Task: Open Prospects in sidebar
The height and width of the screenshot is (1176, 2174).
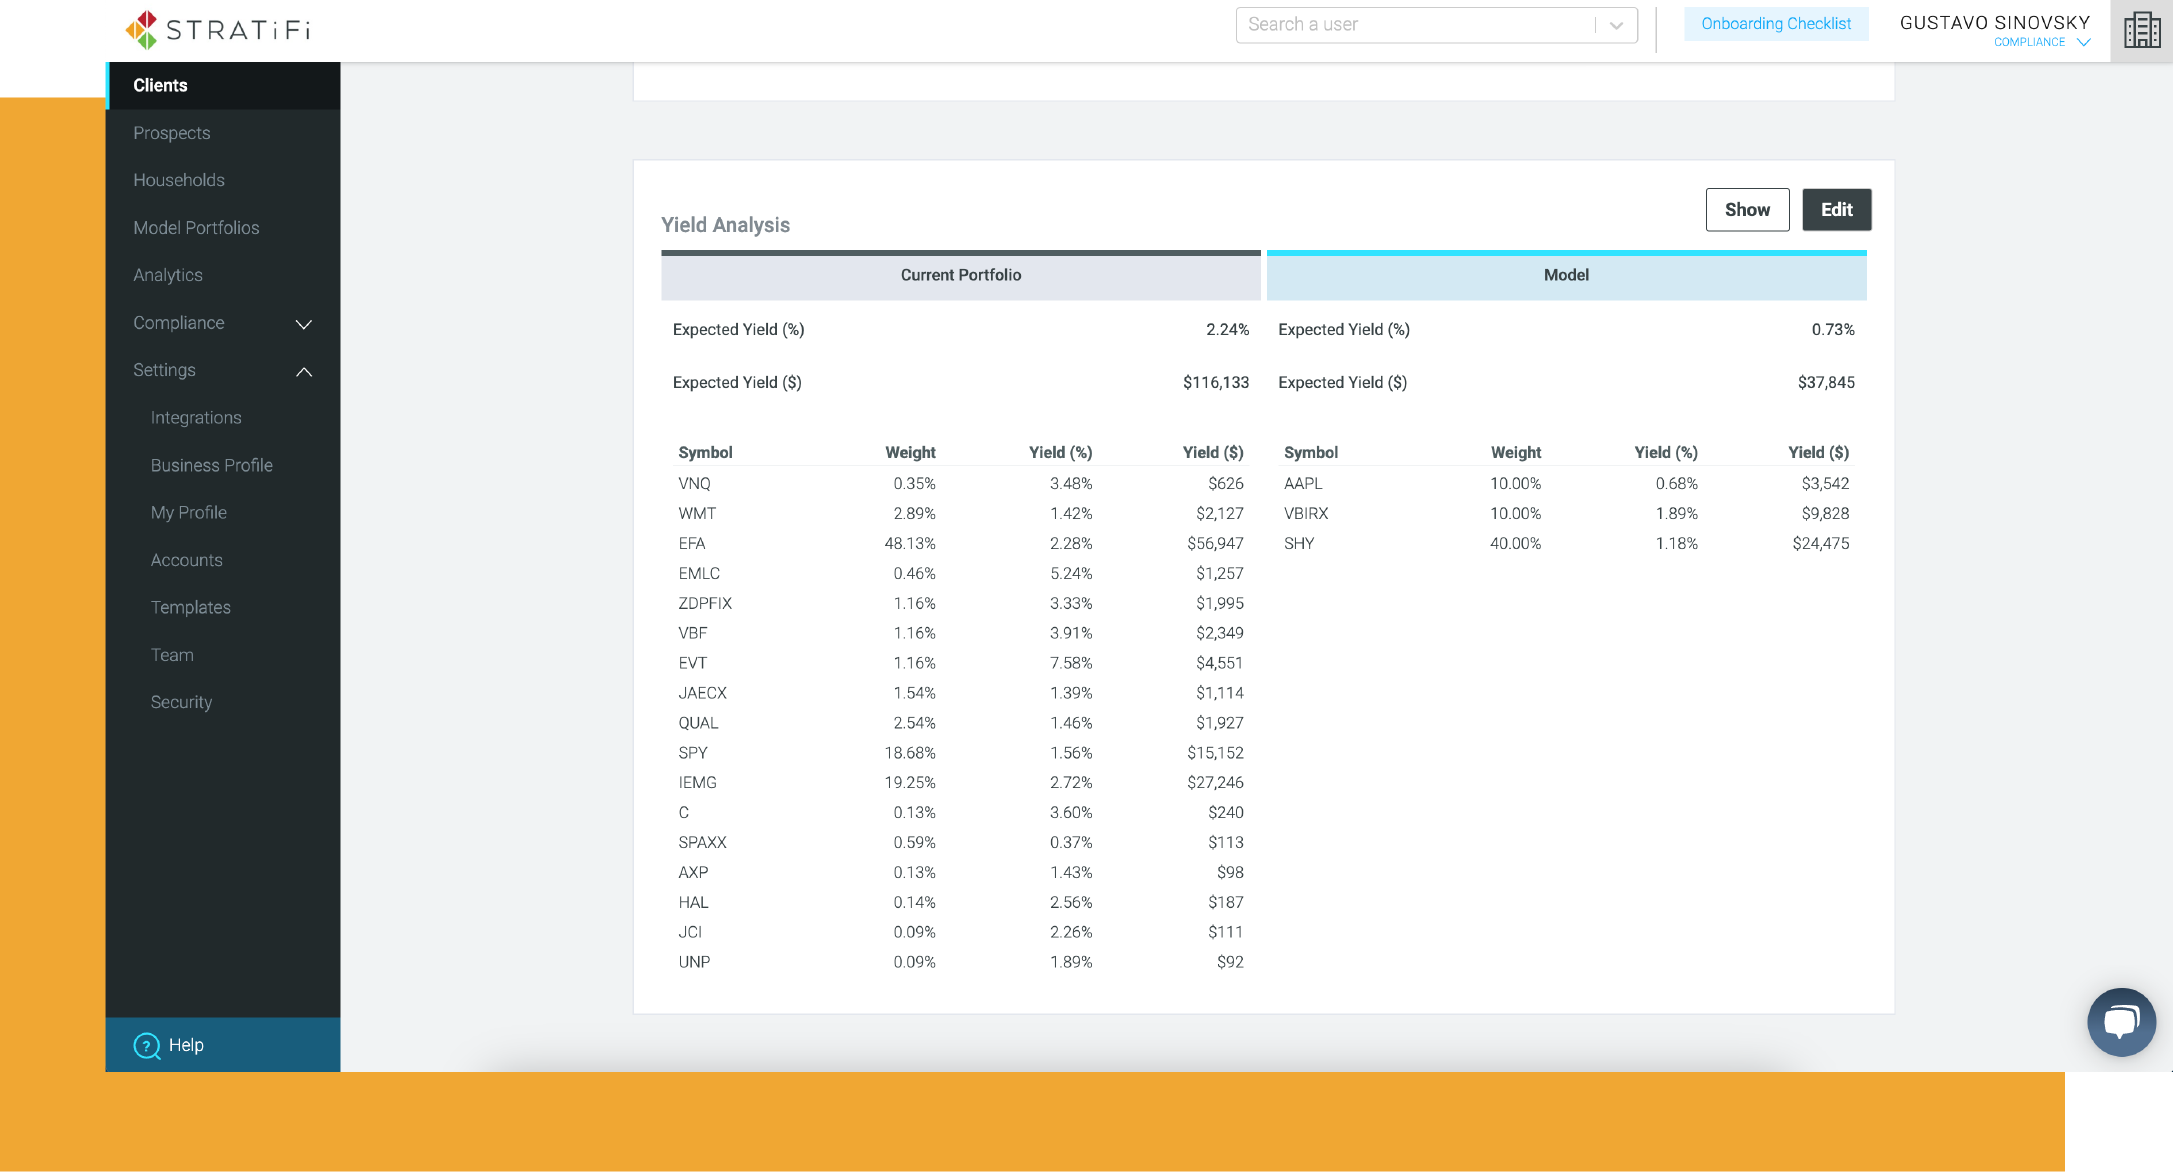Action: (x=172, y=133)
